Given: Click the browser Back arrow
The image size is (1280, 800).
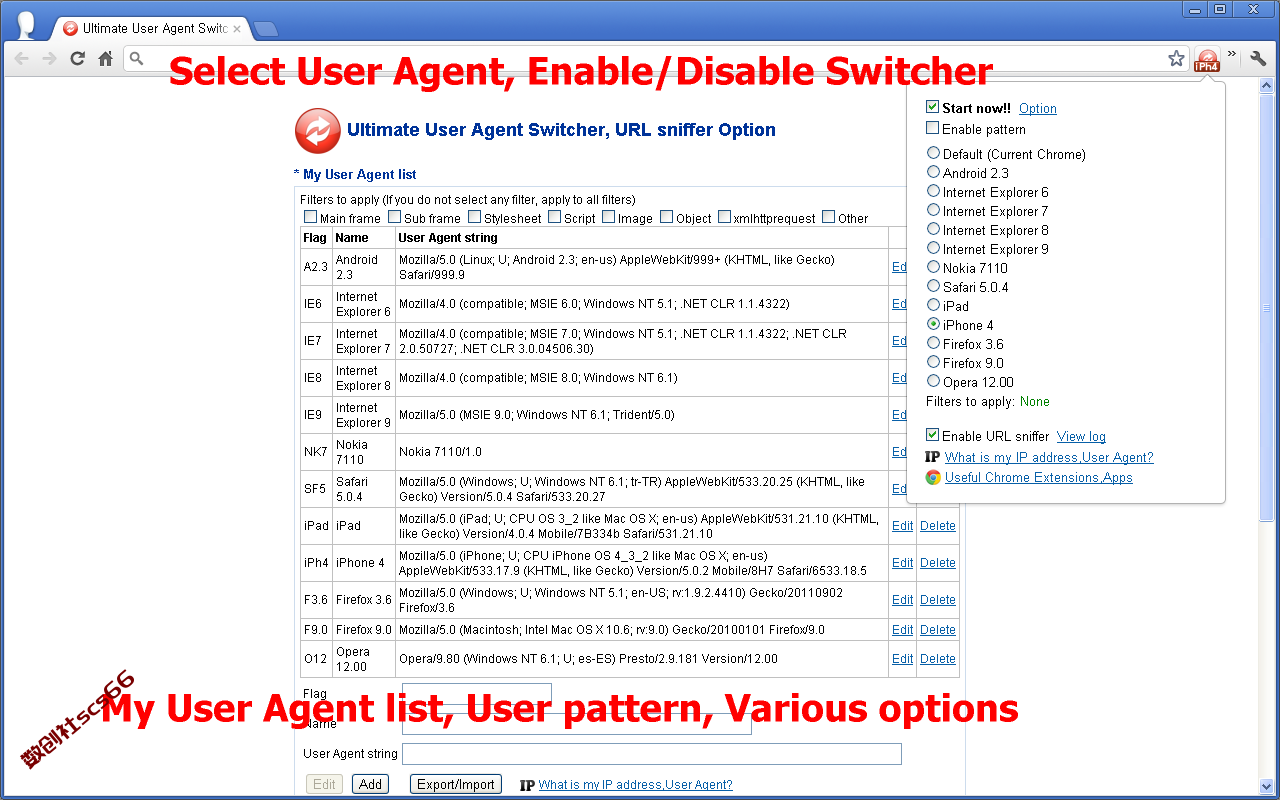Looking at the screenshot, I should click(x=22, y=59).
